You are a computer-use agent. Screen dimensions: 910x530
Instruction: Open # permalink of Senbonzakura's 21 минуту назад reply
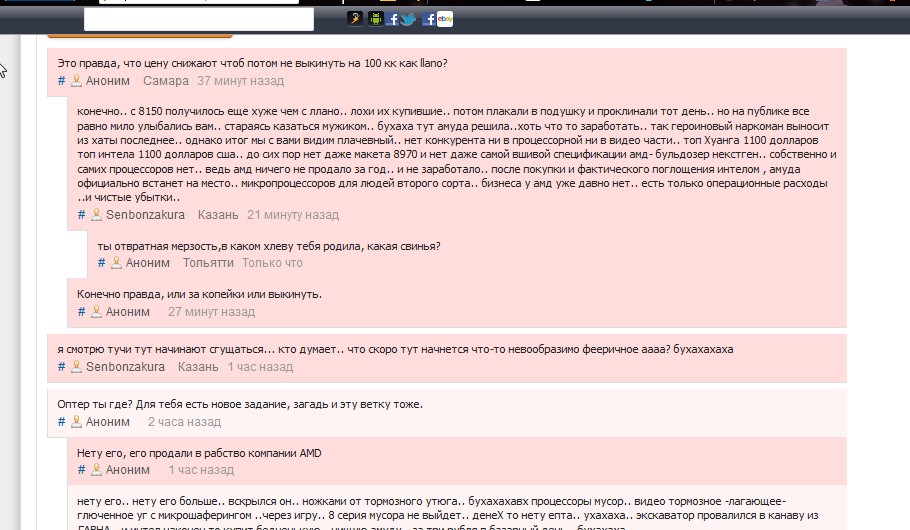click(81, 215)
